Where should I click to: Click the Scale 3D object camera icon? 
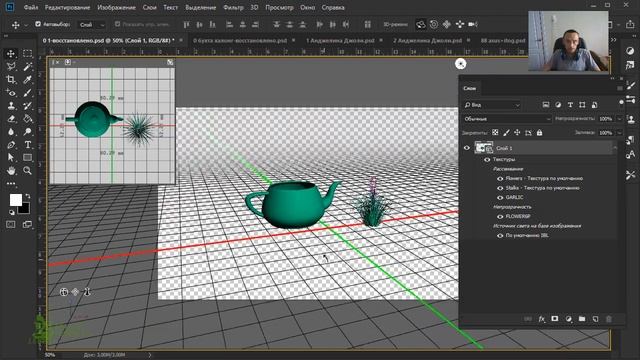(473, 24)
